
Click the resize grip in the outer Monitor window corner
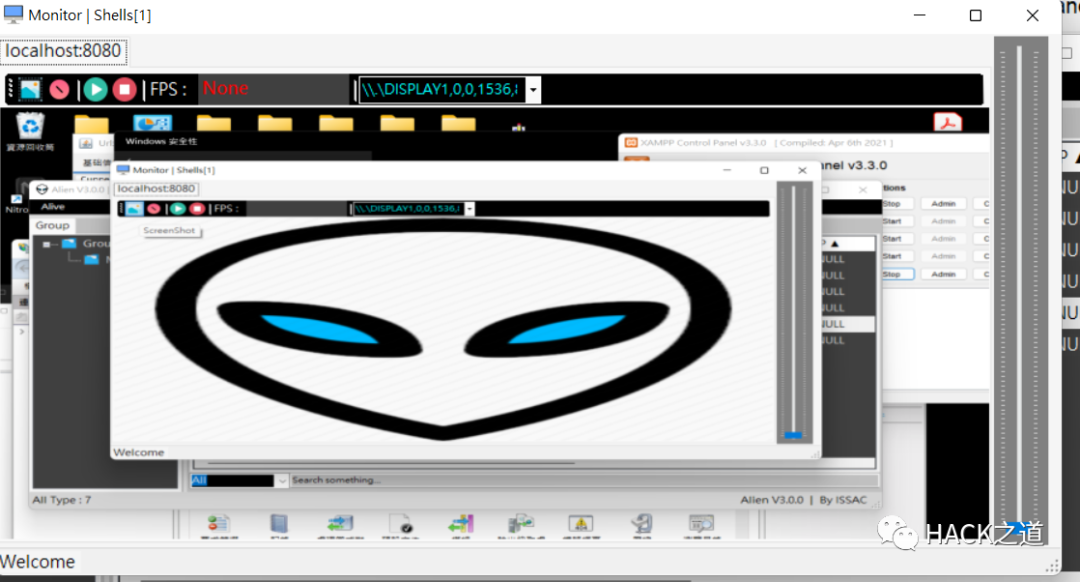pos(1052,566)
